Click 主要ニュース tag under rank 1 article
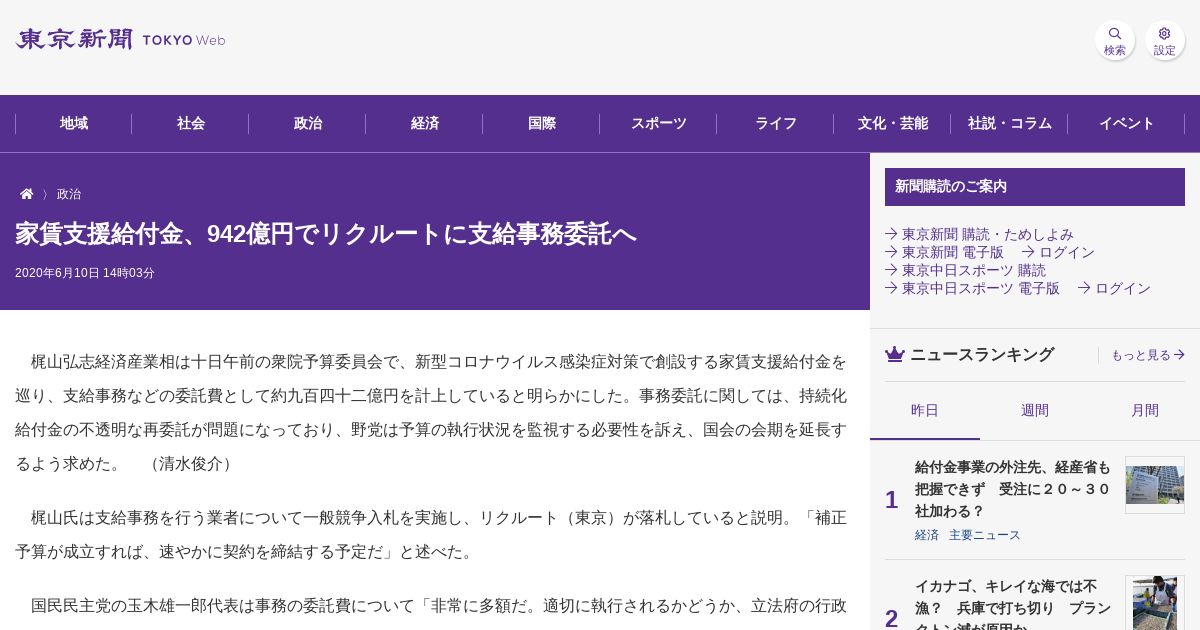The height and width of the screenshot is (630, 1200). [985, 535]
